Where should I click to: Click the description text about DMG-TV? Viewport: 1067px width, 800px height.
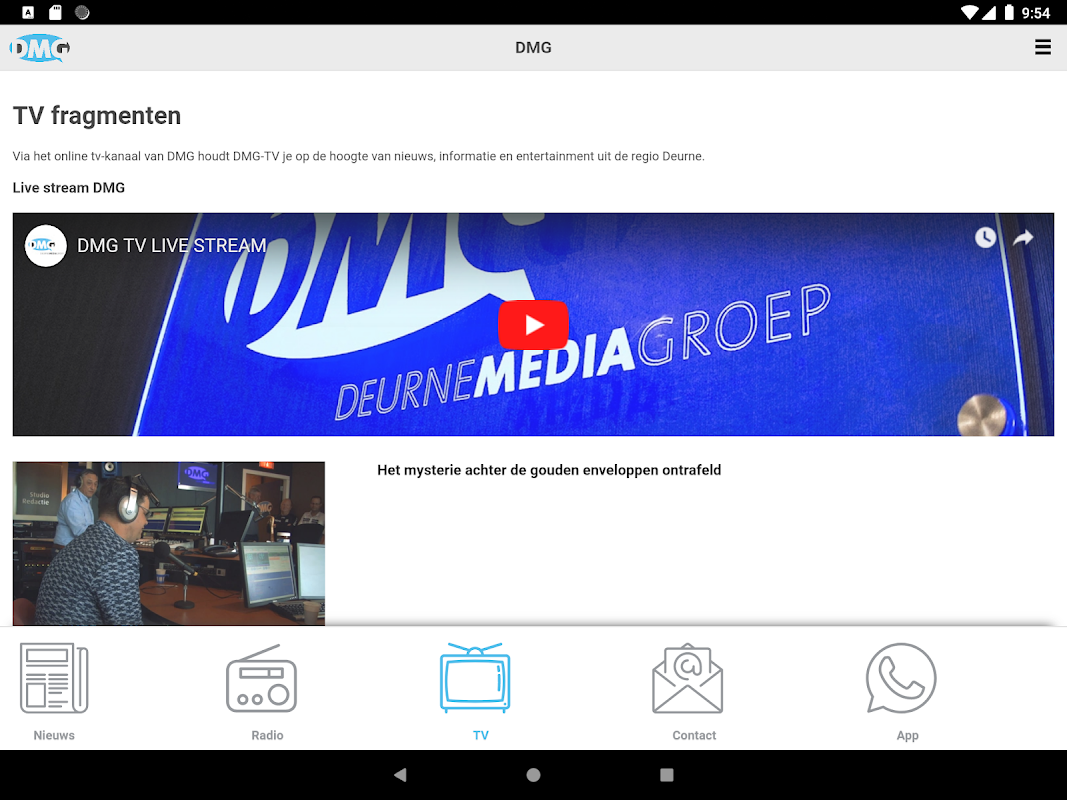[359, 156]
